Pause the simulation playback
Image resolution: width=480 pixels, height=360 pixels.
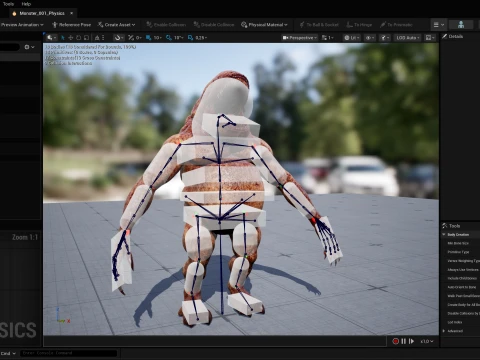click(x=404, y=341)
